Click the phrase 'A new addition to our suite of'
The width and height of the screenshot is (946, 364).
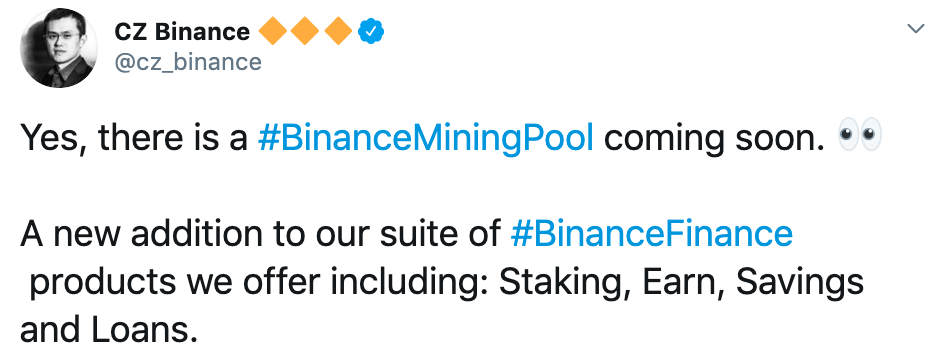click(260, 234)
